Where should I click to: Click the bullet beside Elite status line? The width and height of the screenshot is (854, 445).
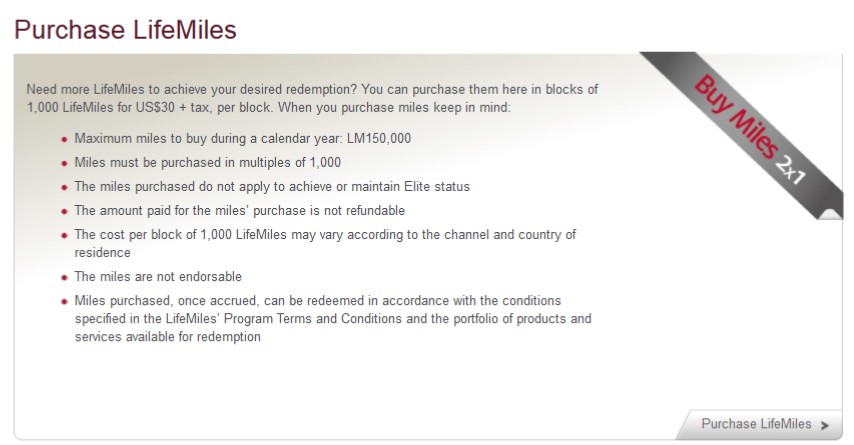click(65, 187)
